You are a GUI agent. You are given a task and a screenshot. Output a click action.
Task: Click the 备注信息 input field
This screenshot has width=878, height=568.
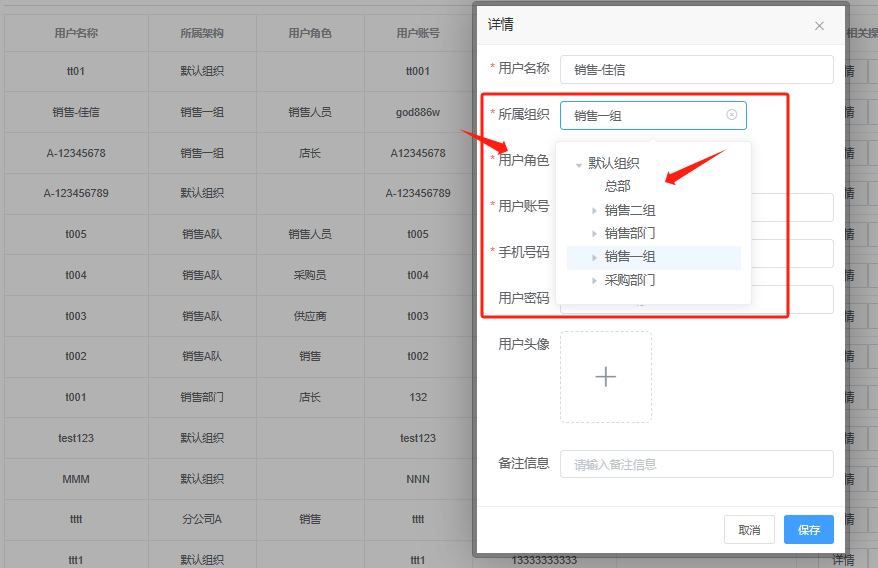coord(696,464)
